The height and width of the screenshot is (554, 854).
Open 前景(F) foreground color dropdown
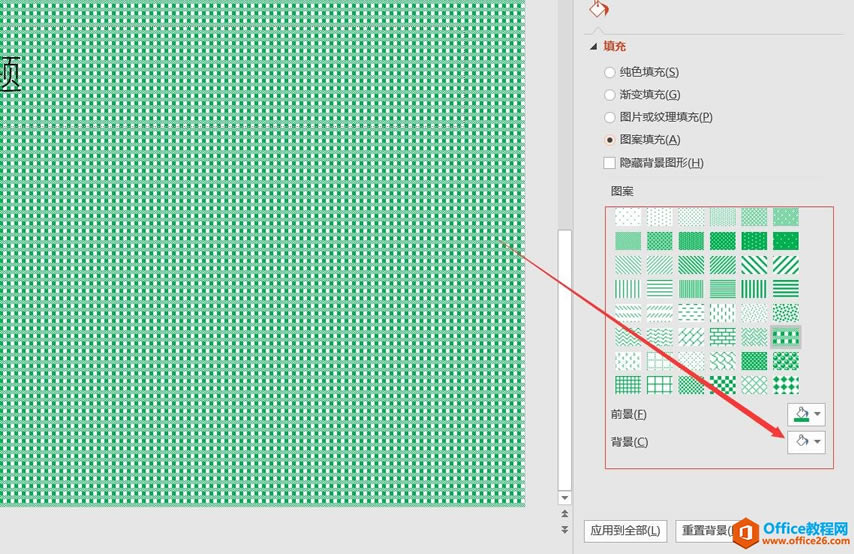coord(807,415)
